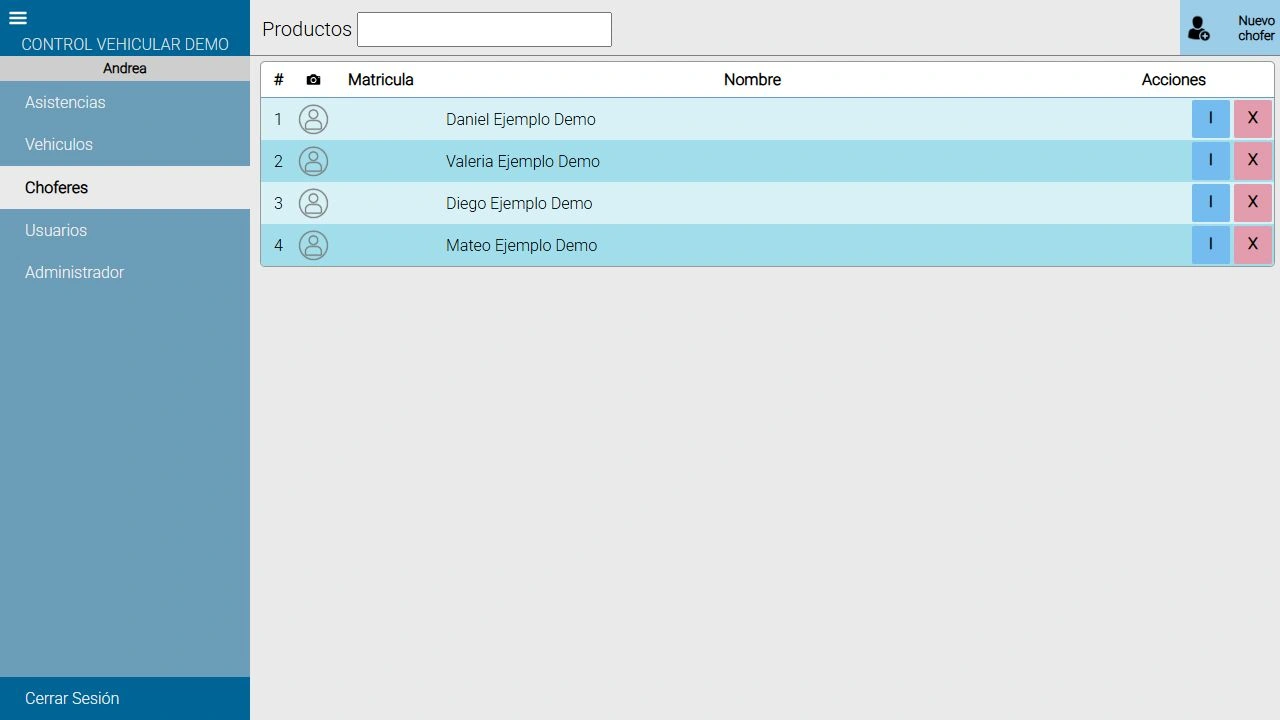The width and height of the screenshot is (1280, 720).
Task: Click the Matricula column header
Action: point(380,80)
